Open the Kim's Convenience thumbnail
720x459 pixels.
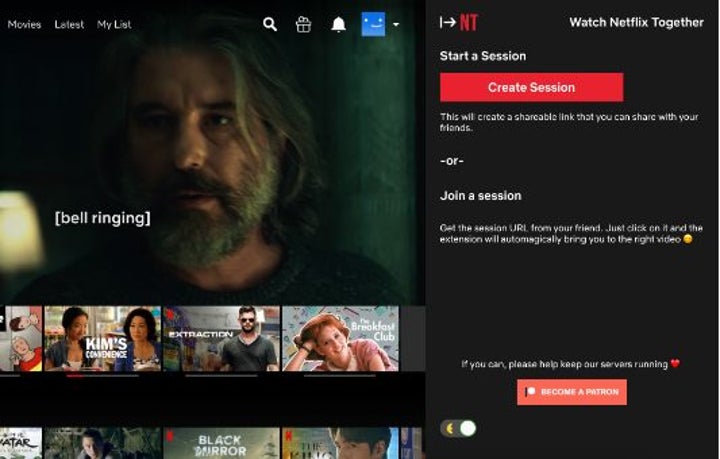(102, 339)
